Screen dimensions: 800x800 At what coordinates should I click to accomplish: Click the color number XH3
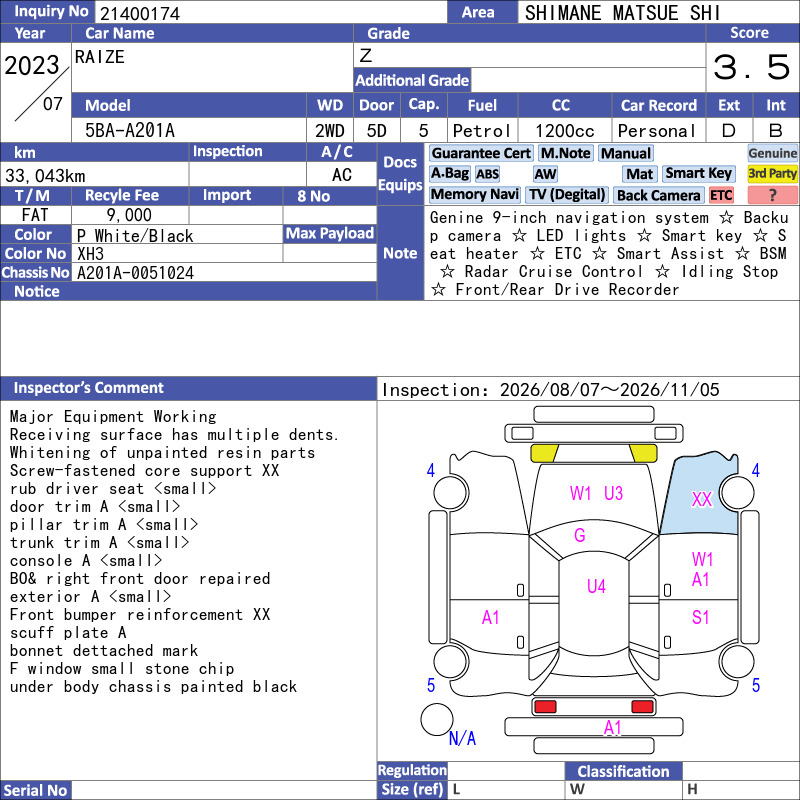(90, 254)
